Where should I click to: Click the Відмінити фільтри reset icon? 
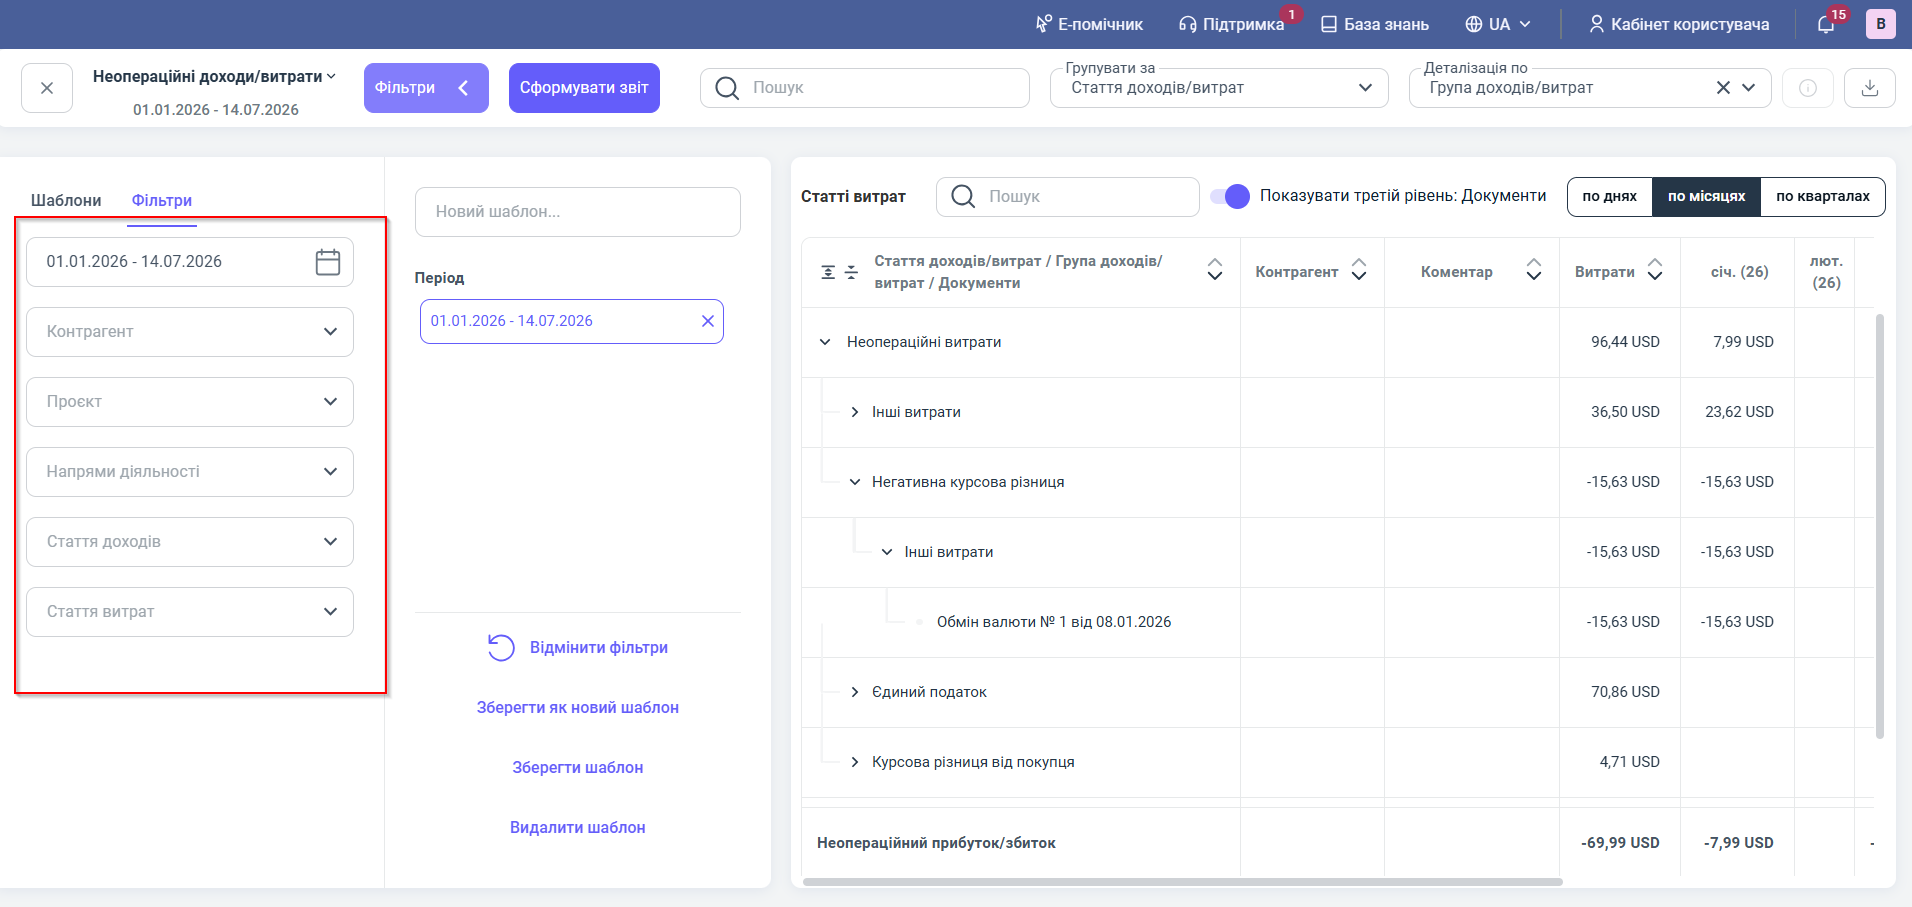tap(501, 648)
